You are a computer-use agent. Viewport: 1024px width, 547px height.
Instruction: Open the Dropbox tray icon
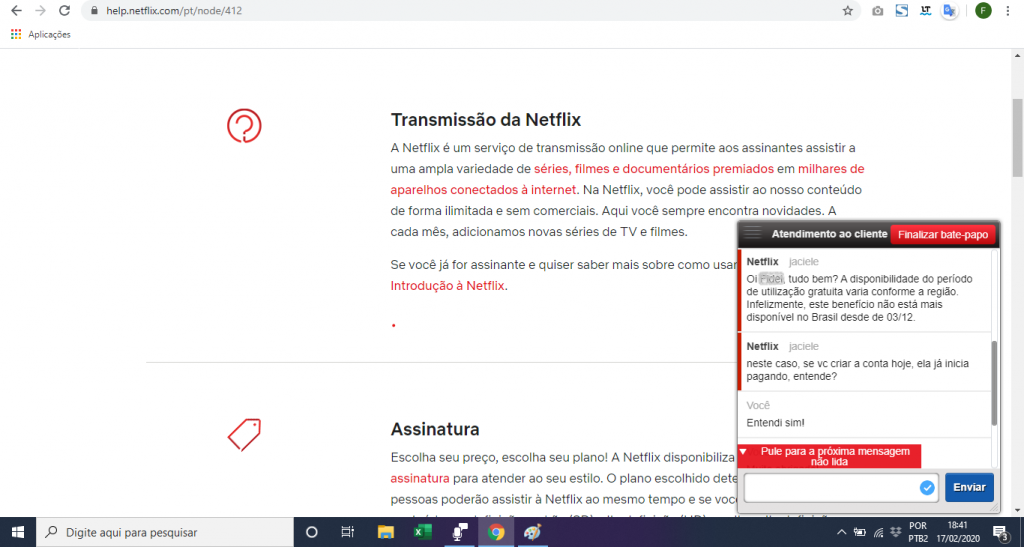point(896,532)
